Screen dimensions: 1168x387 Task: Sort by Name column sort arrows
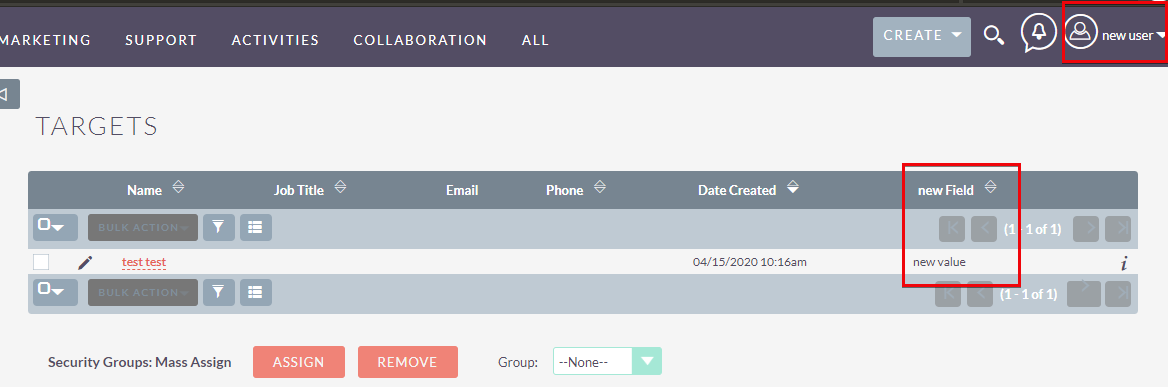pos(177,188)
